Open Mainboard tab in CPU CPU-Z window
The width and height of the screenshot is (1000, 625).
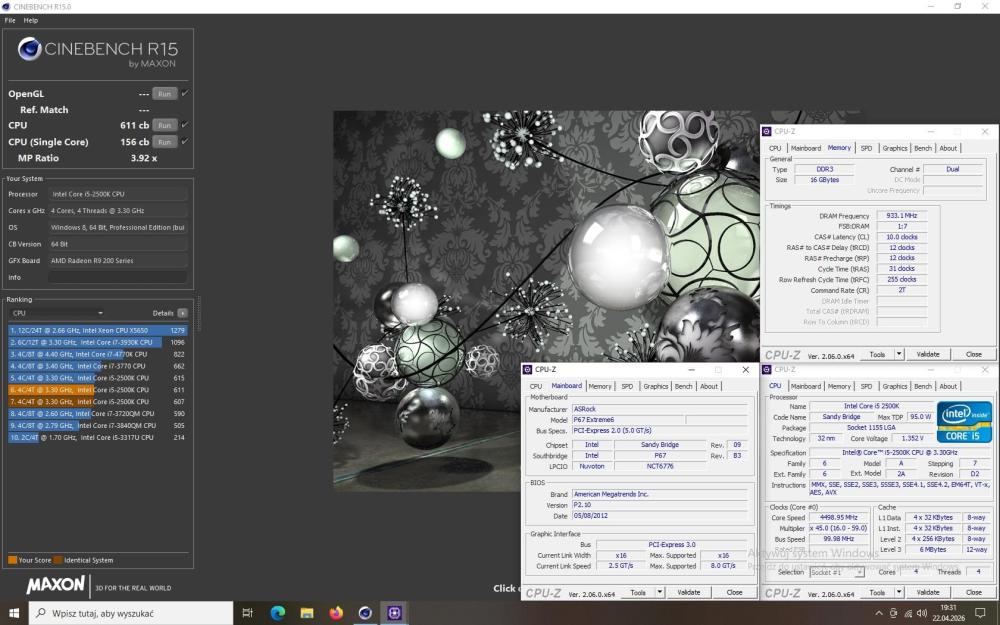point(805,386)
